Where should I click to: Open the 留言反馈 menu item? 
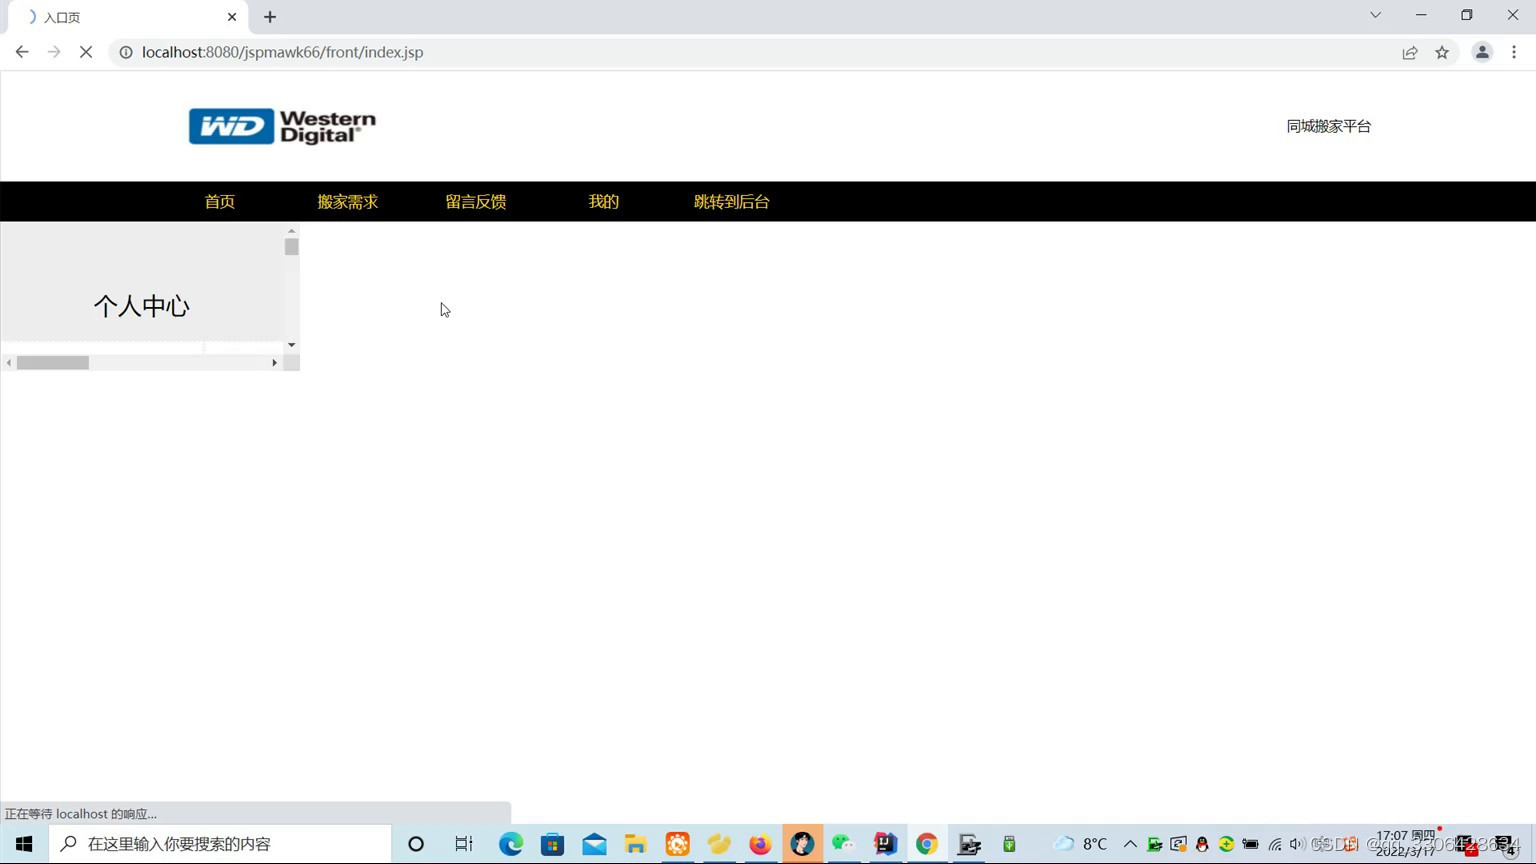pos(476,202)
